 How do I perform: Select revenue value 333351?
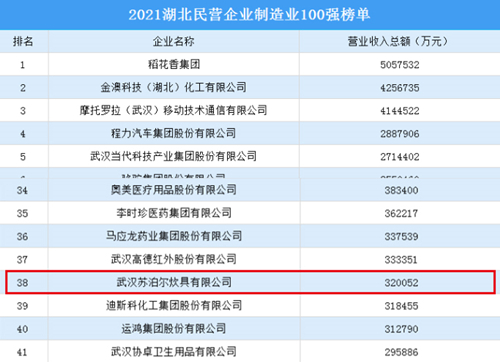coord(401,259)
